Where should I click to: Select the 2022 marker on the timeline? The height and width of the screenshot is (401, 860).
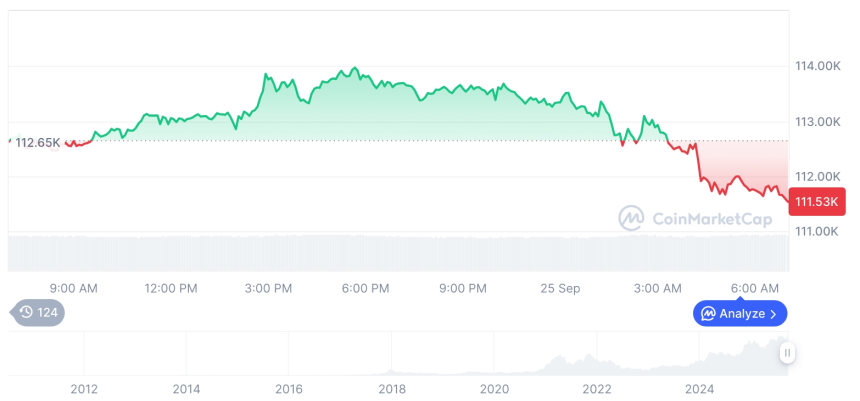597,388
